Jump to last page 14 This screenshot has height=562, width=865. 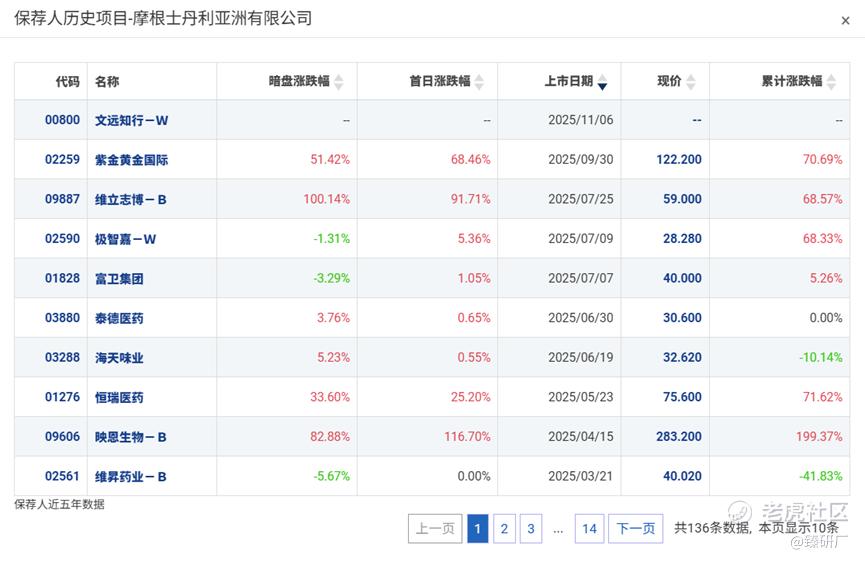point(589,528)
